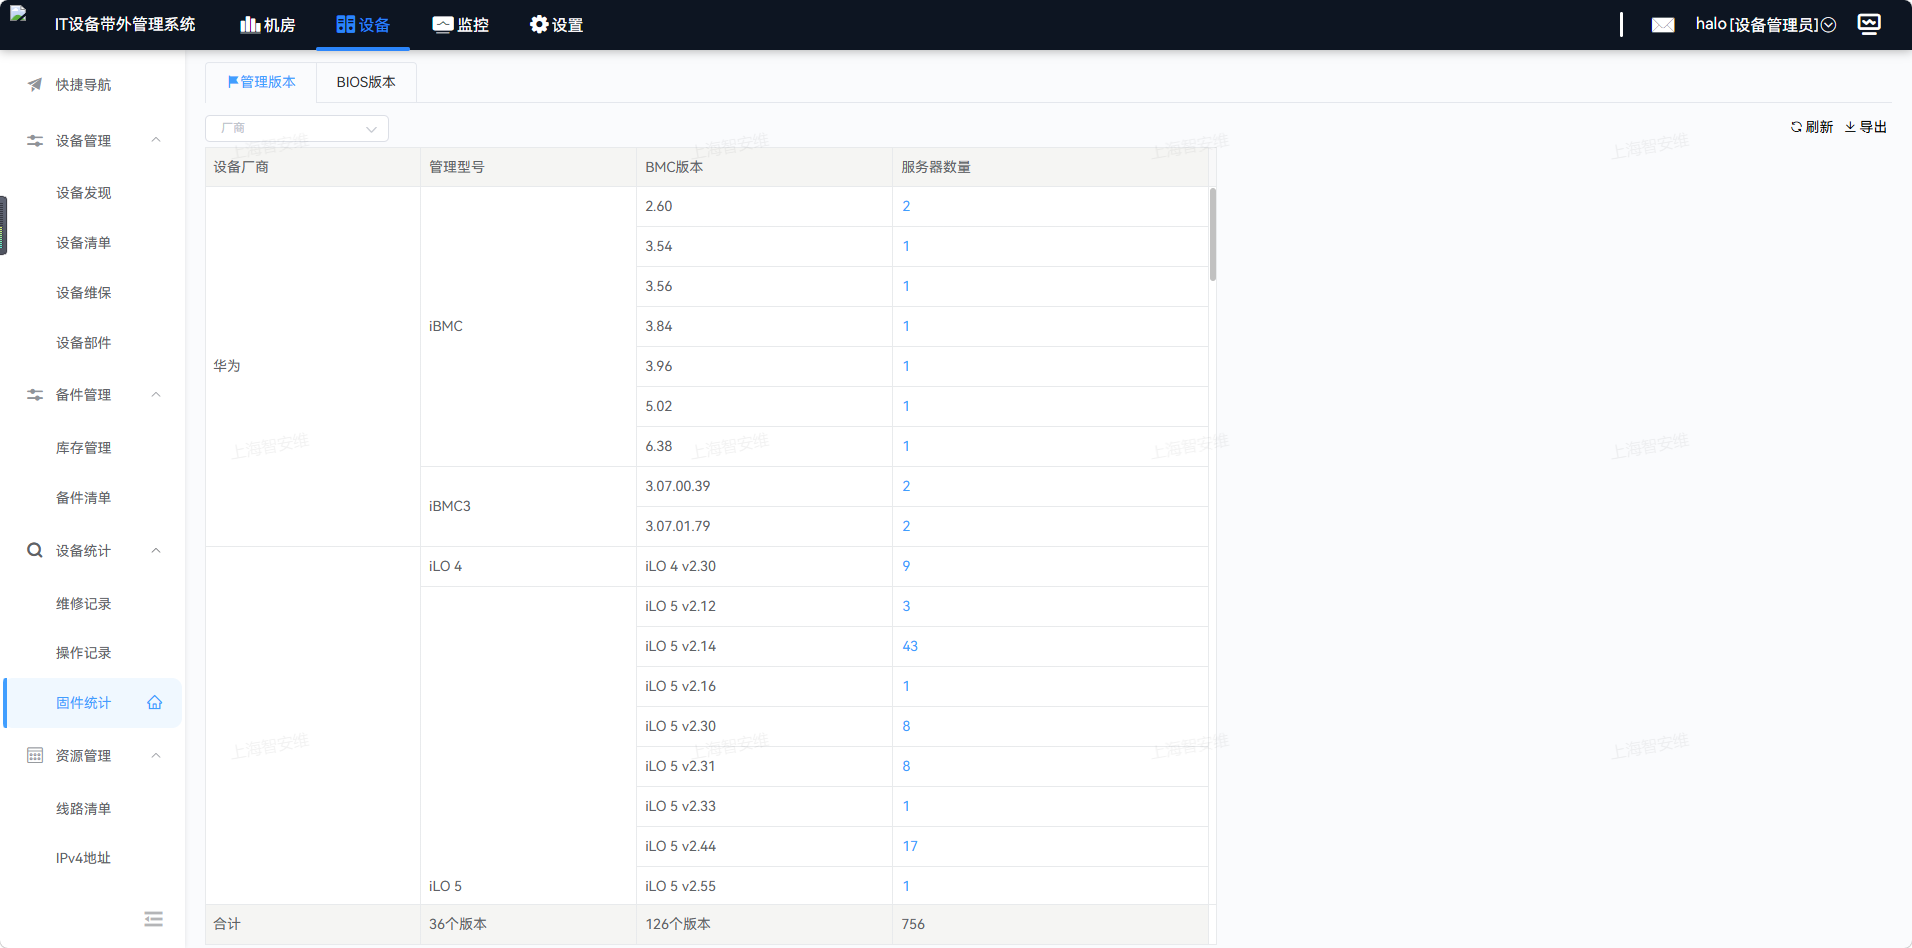Go to 设备部件 in the sidebar
1912x948 pixels.
pyautogui.click(x=84, y=343)
